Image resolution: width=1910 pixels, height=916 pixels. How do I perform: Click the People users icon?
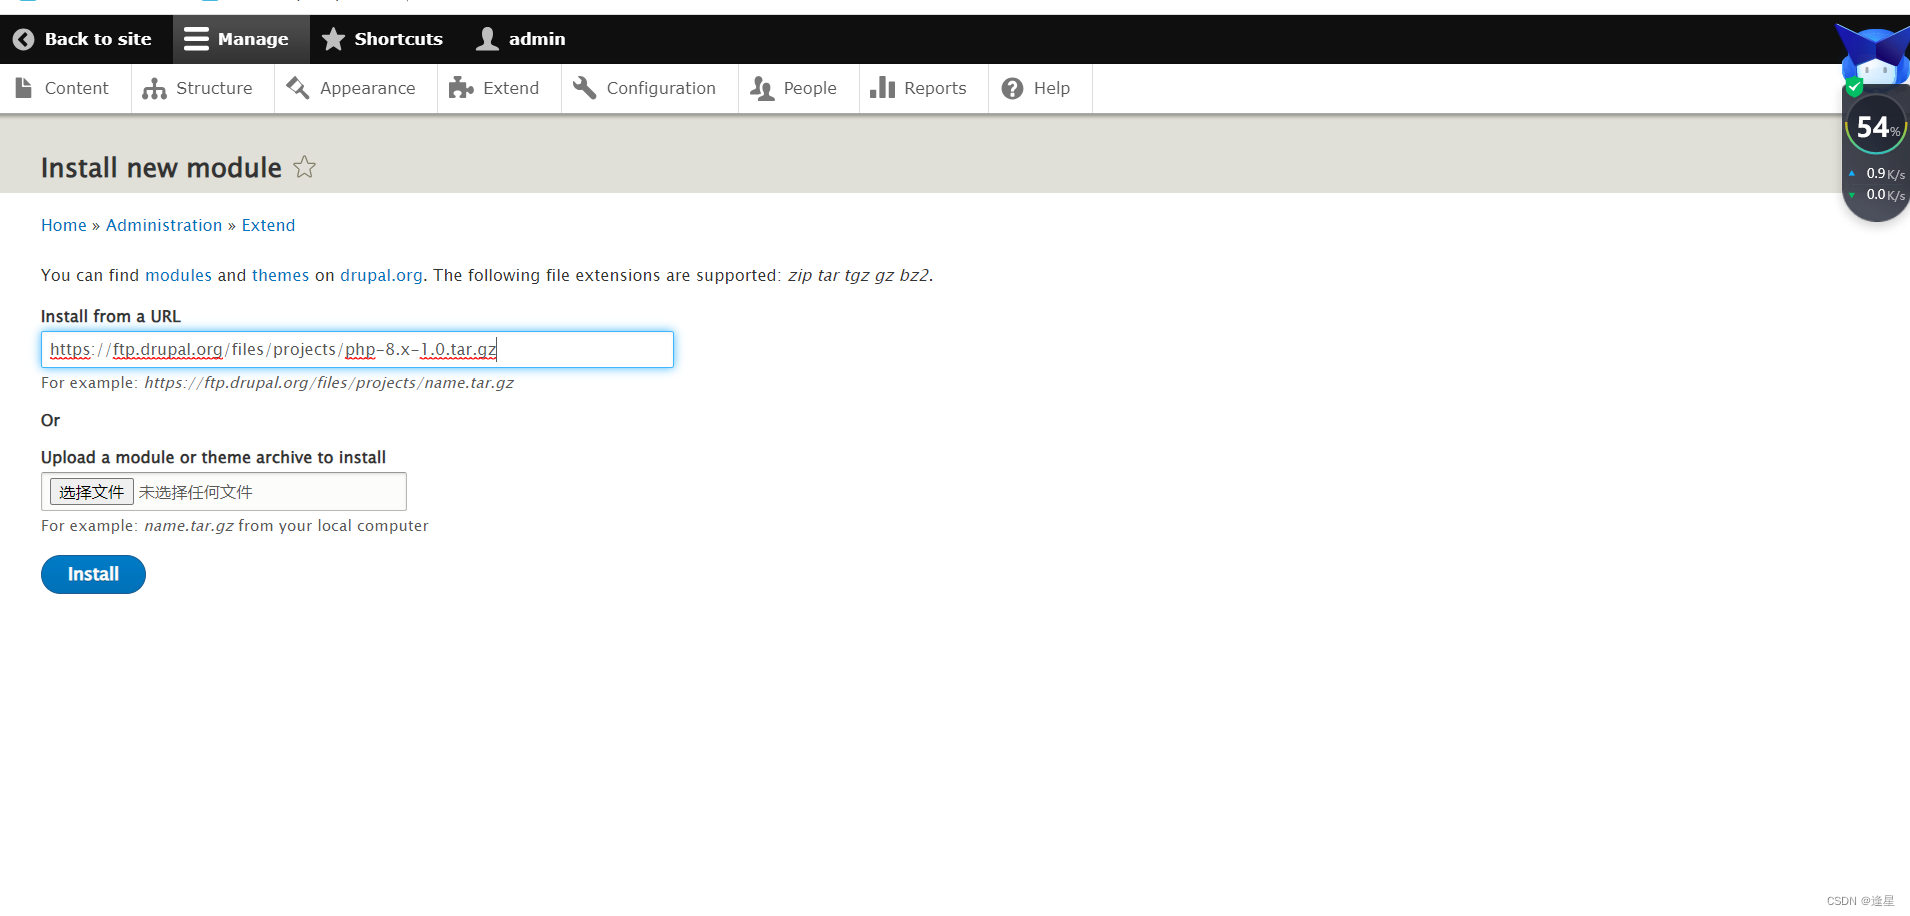pos(762,89)
